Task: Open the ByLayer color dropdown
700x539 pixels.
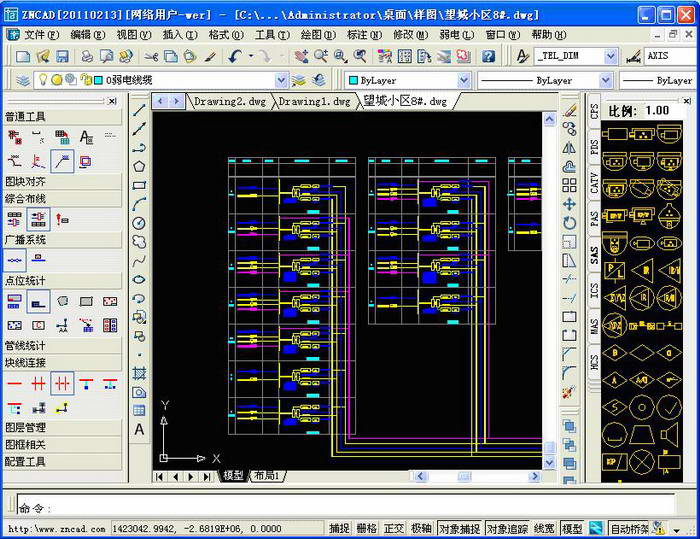Action: [463, 81]
